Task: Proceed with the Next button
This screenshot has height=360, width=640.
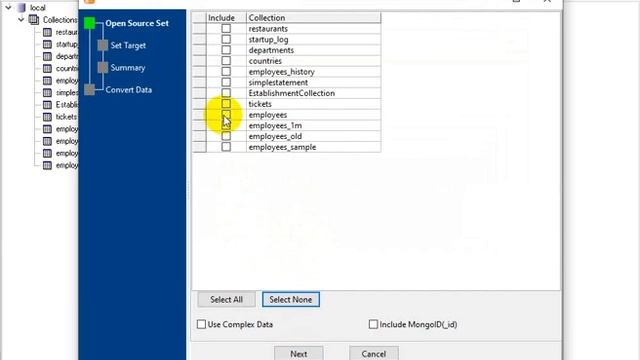Action: click(x=299, y=353)
